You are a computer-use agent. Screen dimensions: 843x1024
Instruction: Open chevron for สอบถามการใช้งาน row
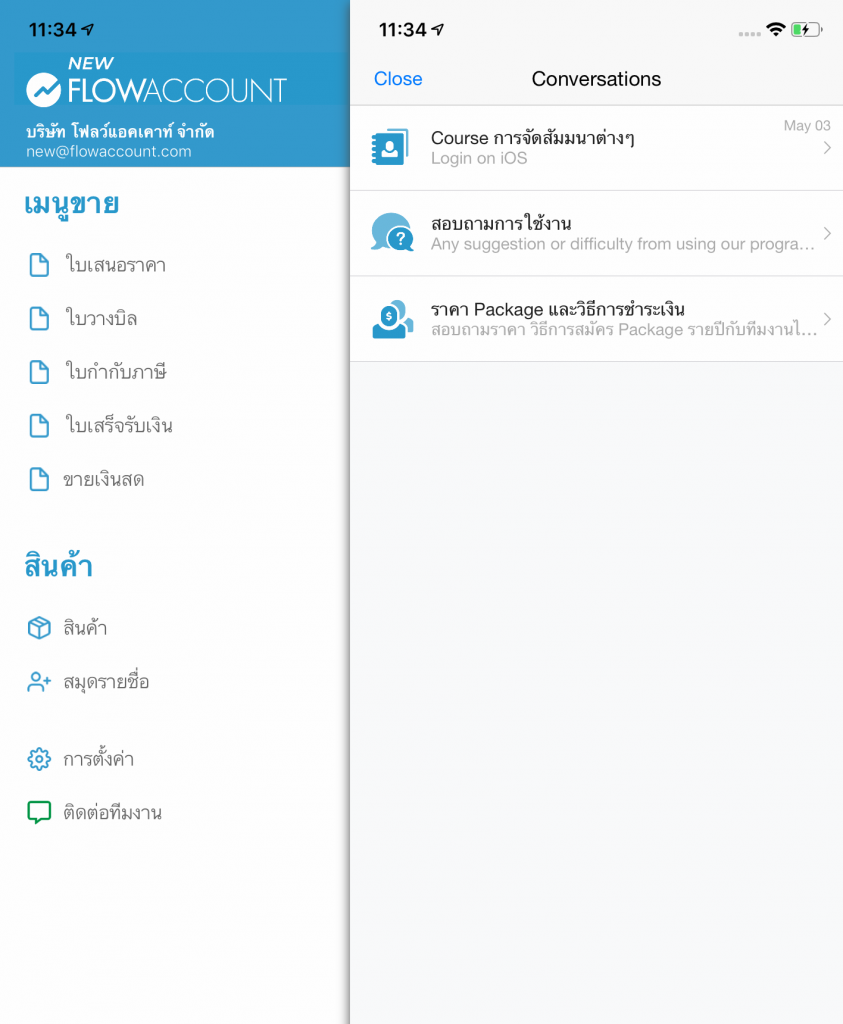click(x=827, y=234)
